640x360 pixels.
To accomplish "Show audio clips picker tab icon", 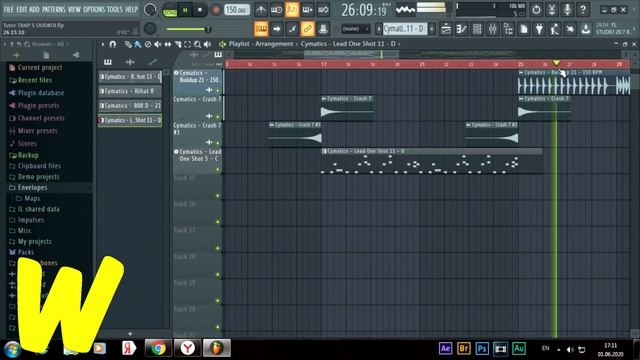I will click(130, 62).
